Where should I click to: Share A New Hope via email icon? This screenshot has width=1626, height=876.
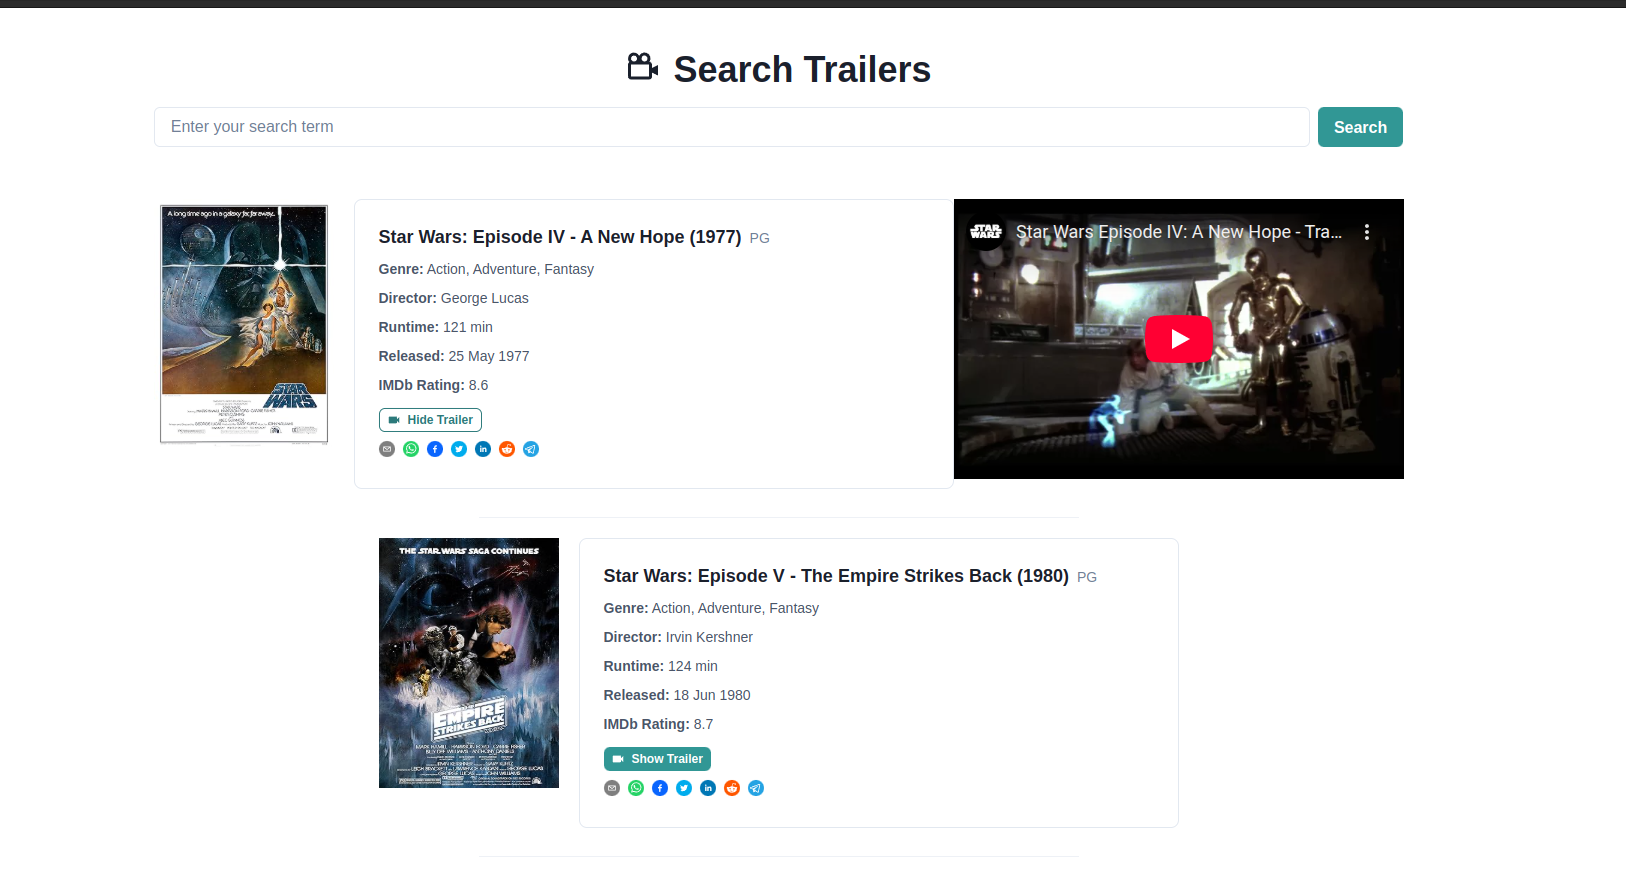click(387, 449)
